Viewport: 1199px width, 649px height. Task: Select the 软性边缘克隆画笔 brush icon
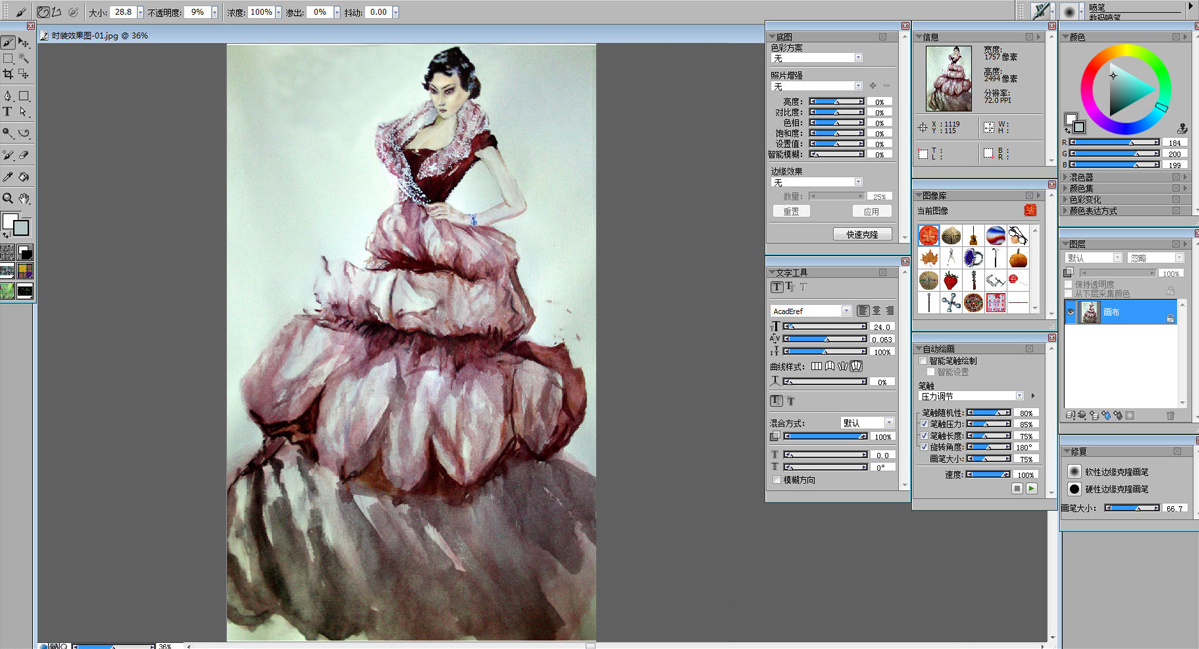(x=1074, y=472)
